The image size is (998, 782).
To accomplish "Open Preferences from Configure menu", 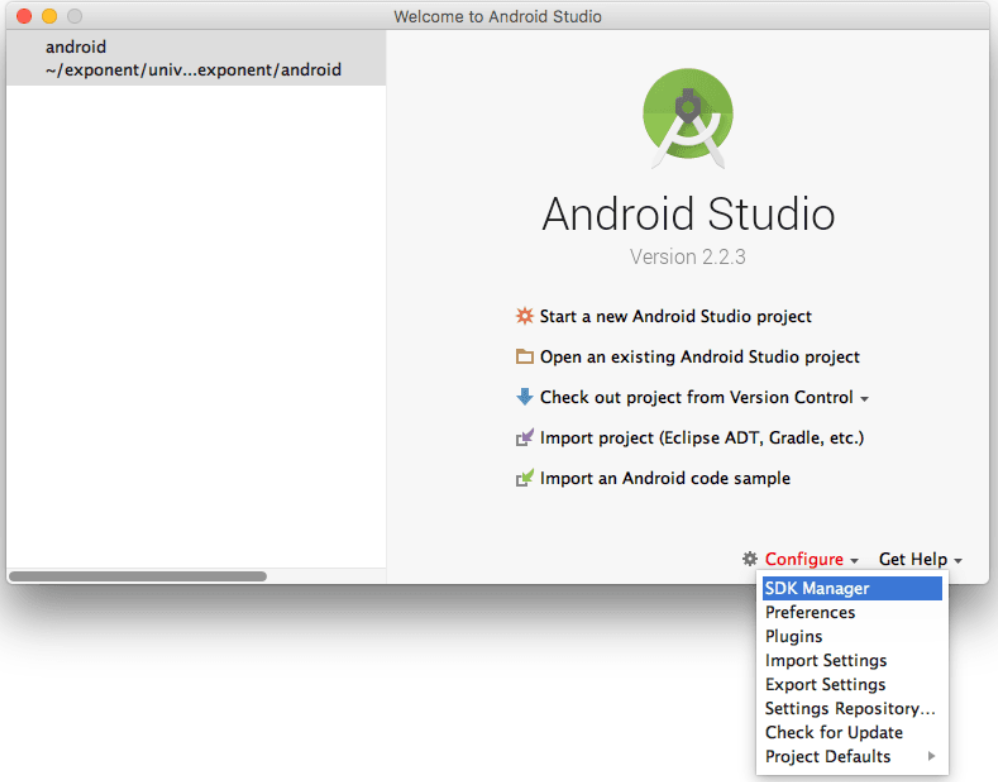I will tap(852, 612).
